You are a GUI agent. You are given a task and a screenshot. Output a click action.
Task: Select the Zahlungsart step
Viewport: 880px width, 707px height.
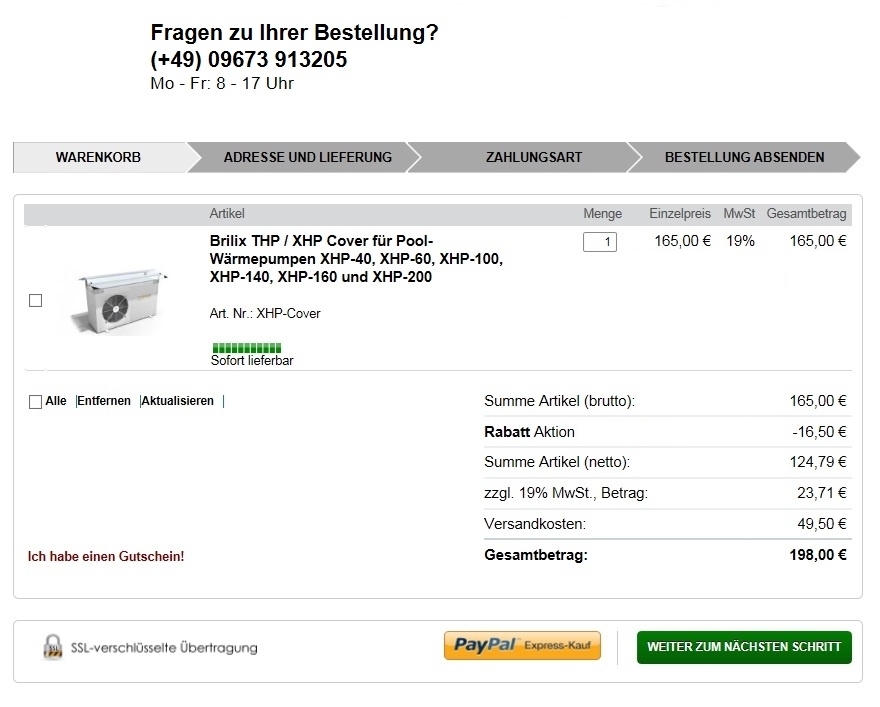533,157
